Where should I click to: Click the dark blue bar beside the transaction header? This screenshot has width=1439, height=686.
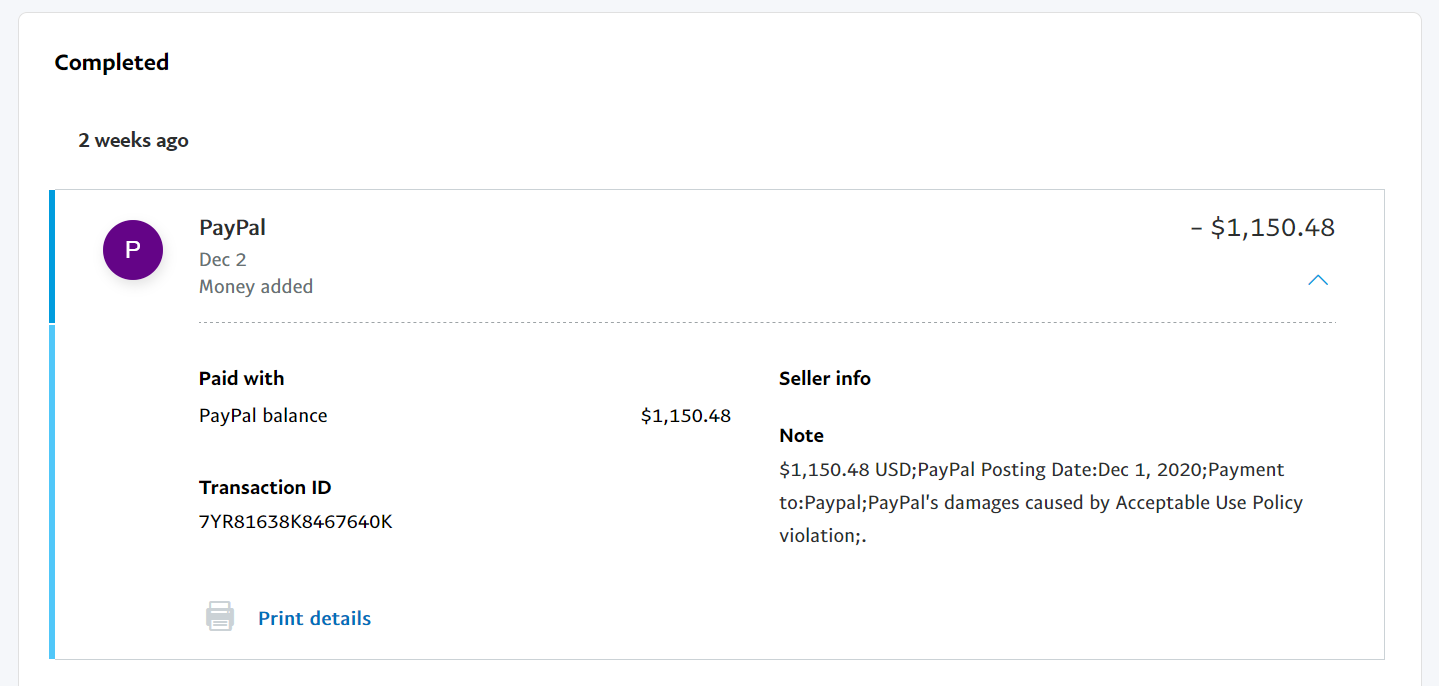click(x=52, y=256)
